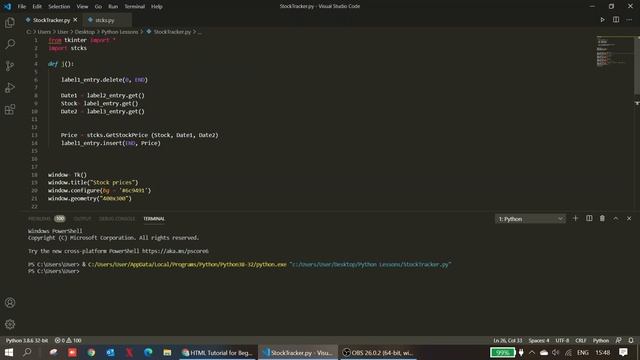Click feedback icon in status bar

click(619, 340)
